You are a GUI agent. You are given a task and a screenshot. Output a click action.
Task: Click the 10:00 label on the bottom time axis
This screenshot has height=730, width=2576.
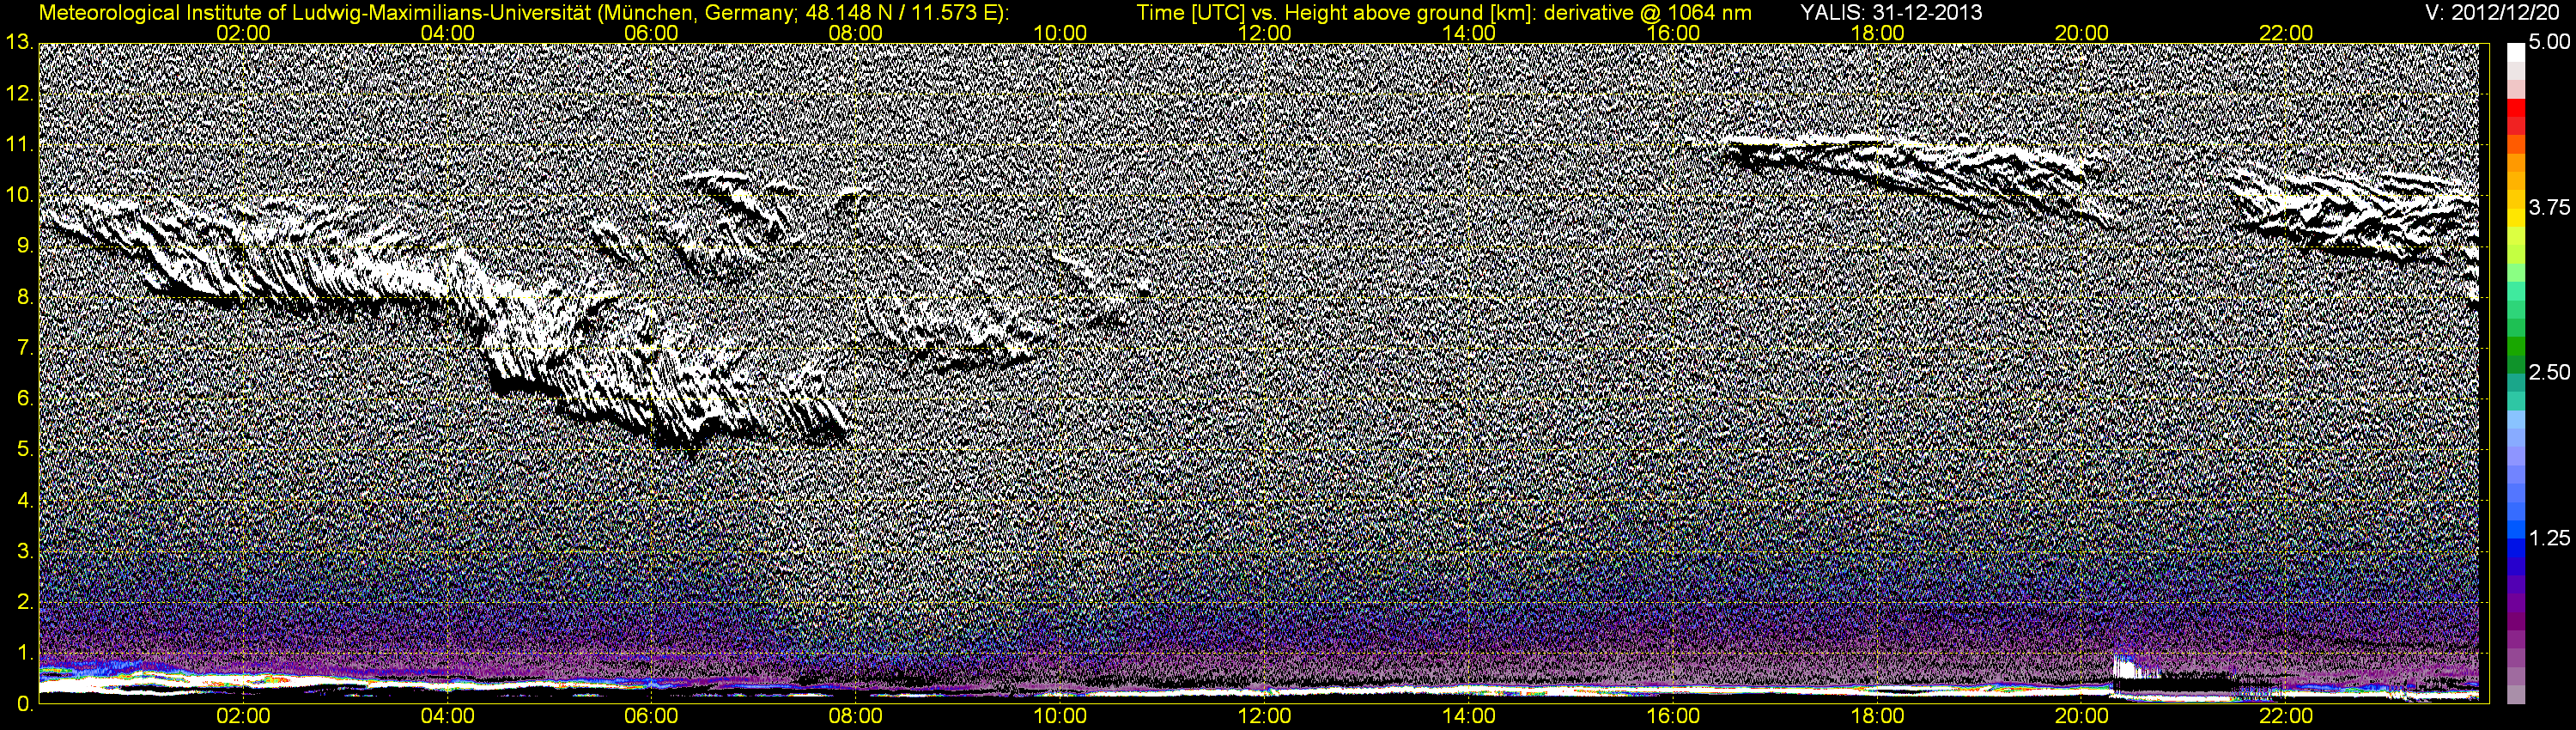click(1060, 717)
